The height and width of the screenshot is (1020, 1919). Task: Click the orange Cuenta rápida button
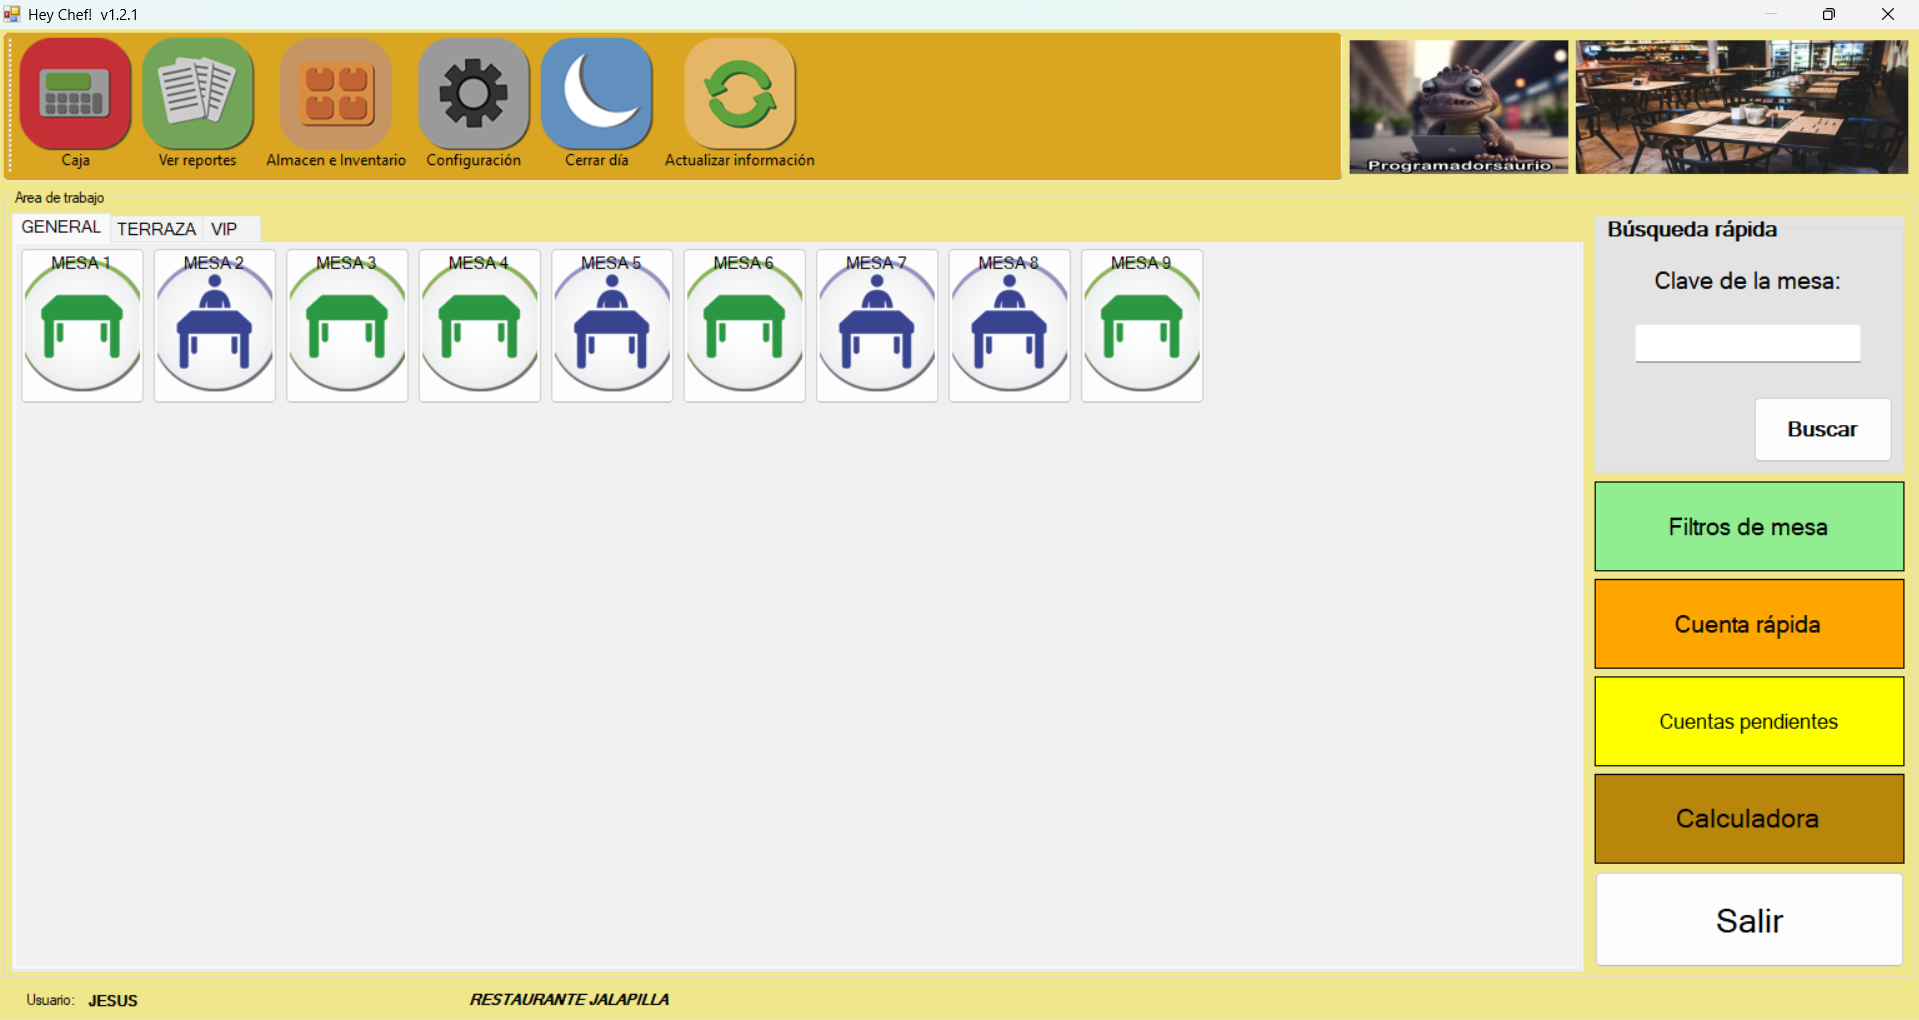tap(1748, 624)
